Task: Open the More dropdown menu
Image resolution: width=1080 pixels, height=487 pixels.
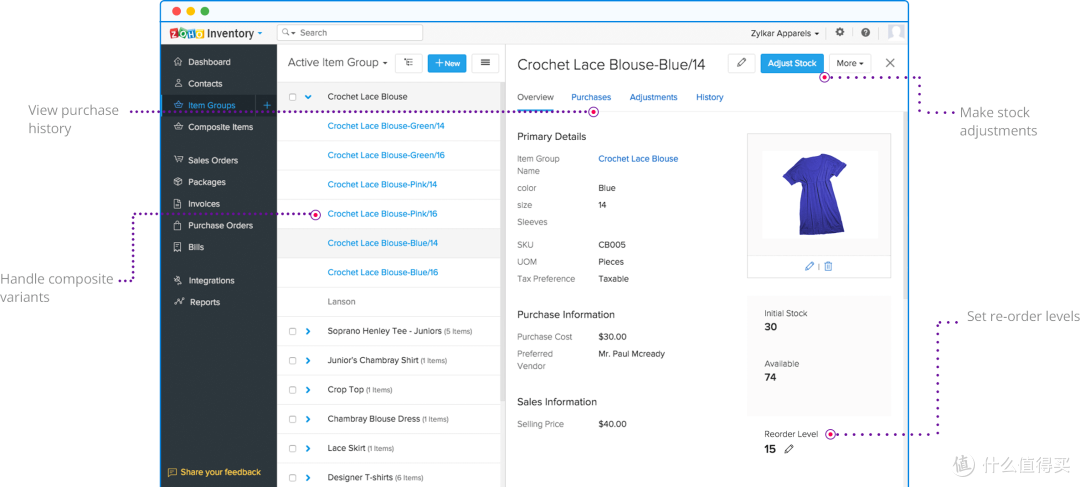Action: 850,63
